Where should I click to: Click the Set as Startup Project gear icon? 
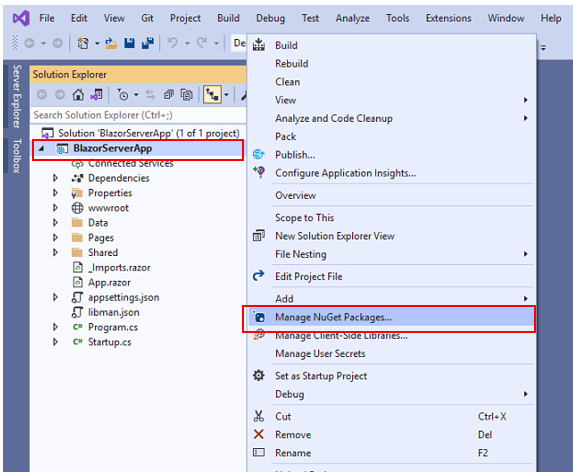[259, 375]
